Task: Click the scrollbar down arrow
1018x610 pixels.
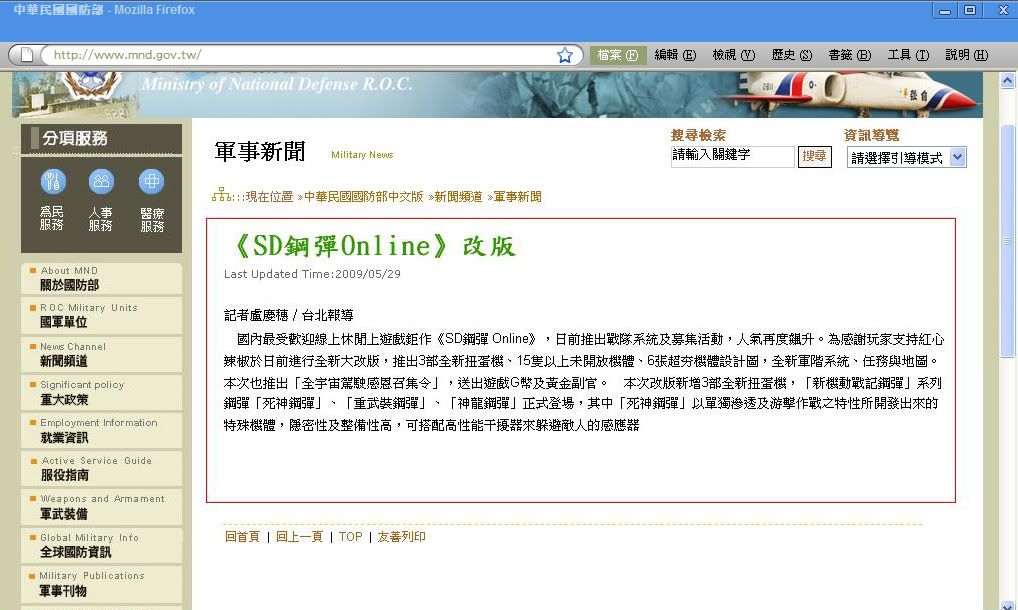Action: [1007, 605]
